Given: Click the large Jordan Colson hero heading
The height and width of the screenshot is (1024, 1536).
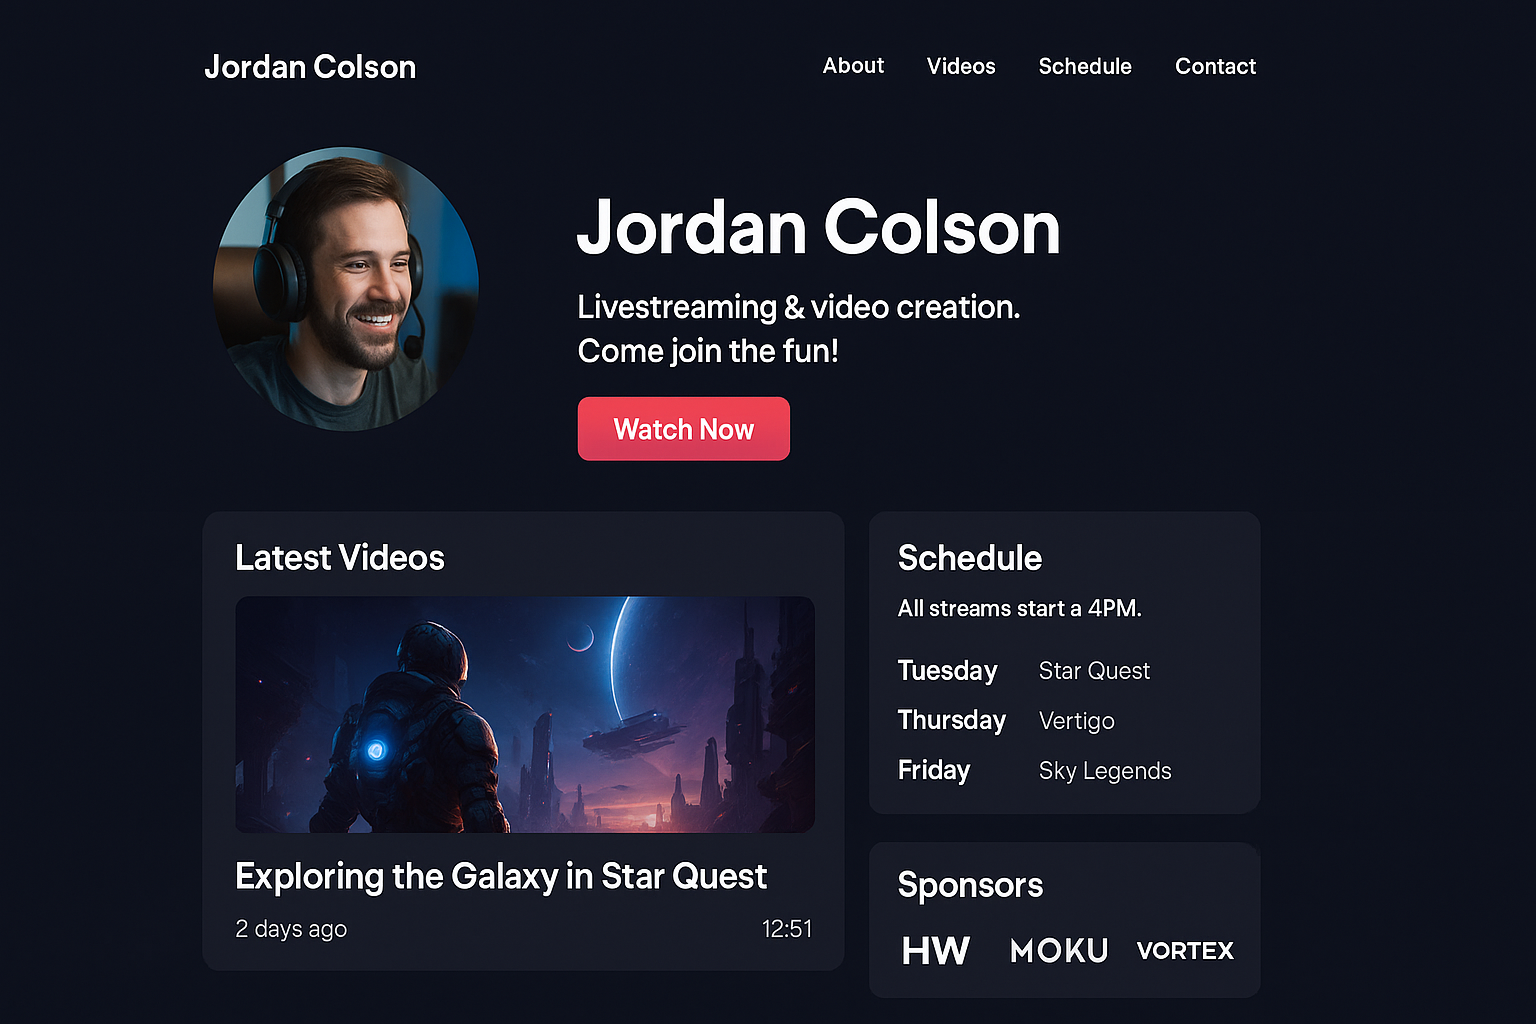Looking at the screenshot, I should 818,228.
